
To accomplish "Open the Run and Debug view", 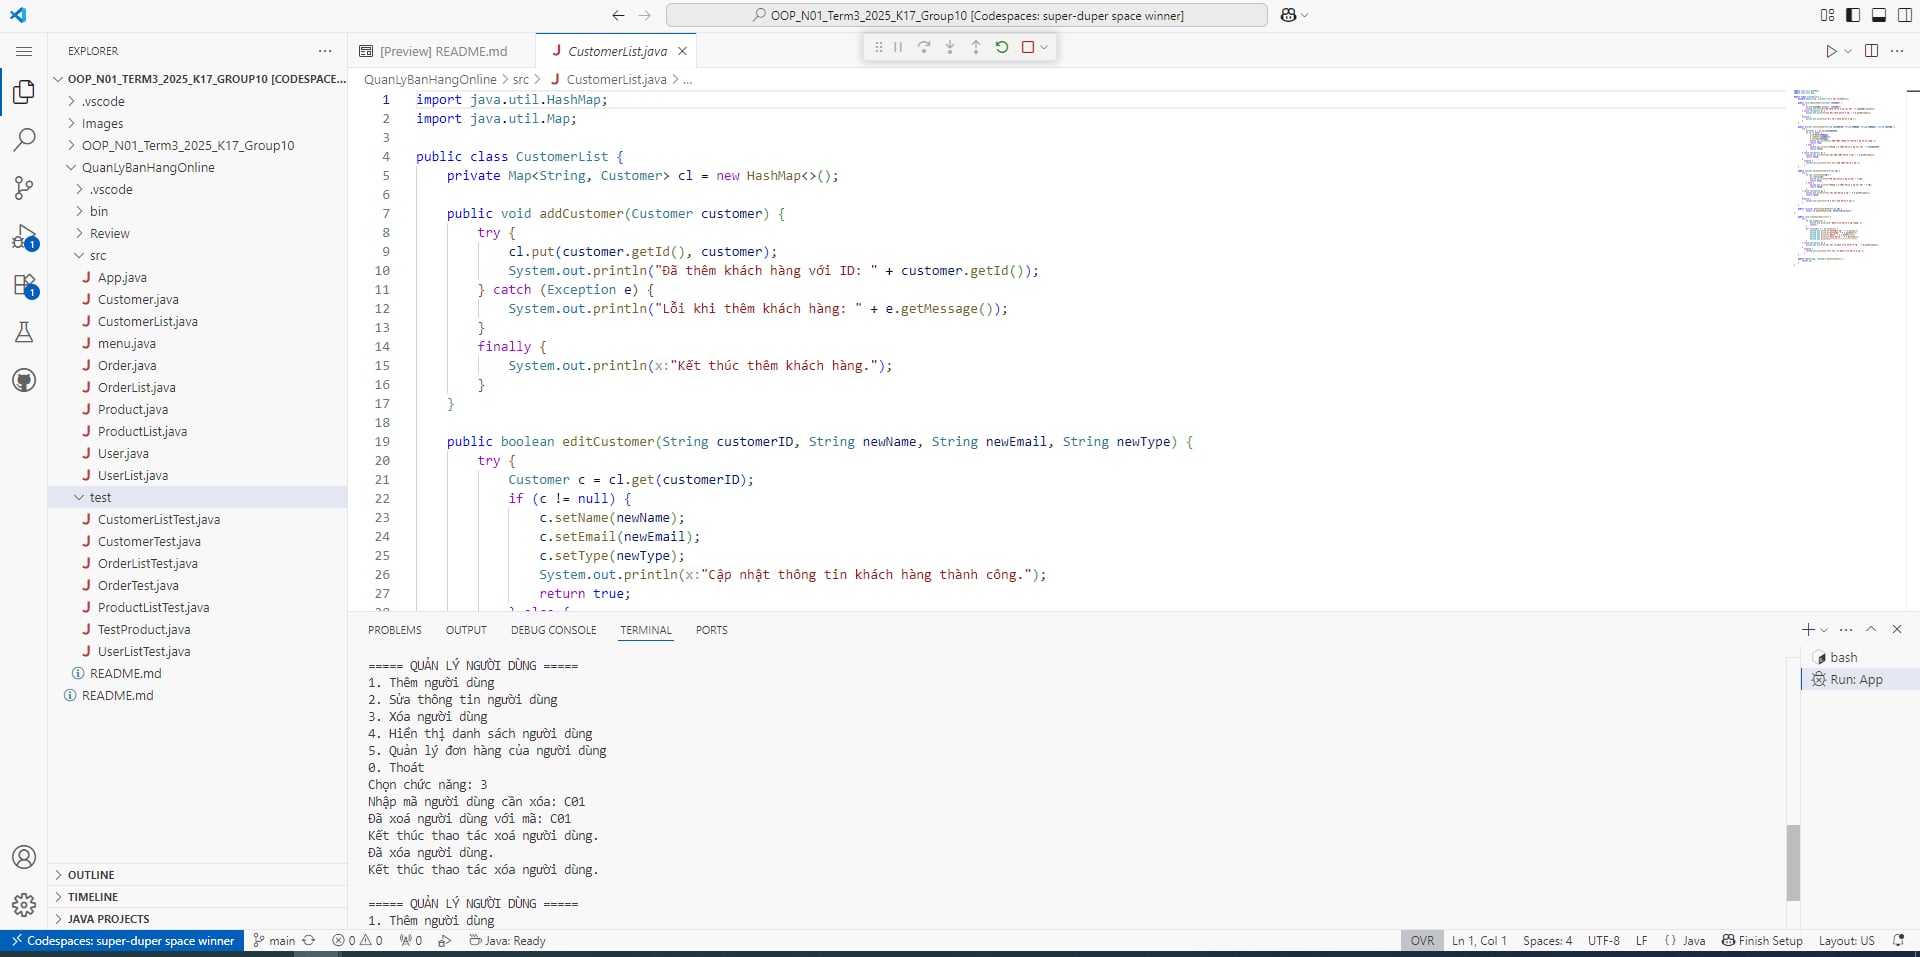I will pos(24,237).
